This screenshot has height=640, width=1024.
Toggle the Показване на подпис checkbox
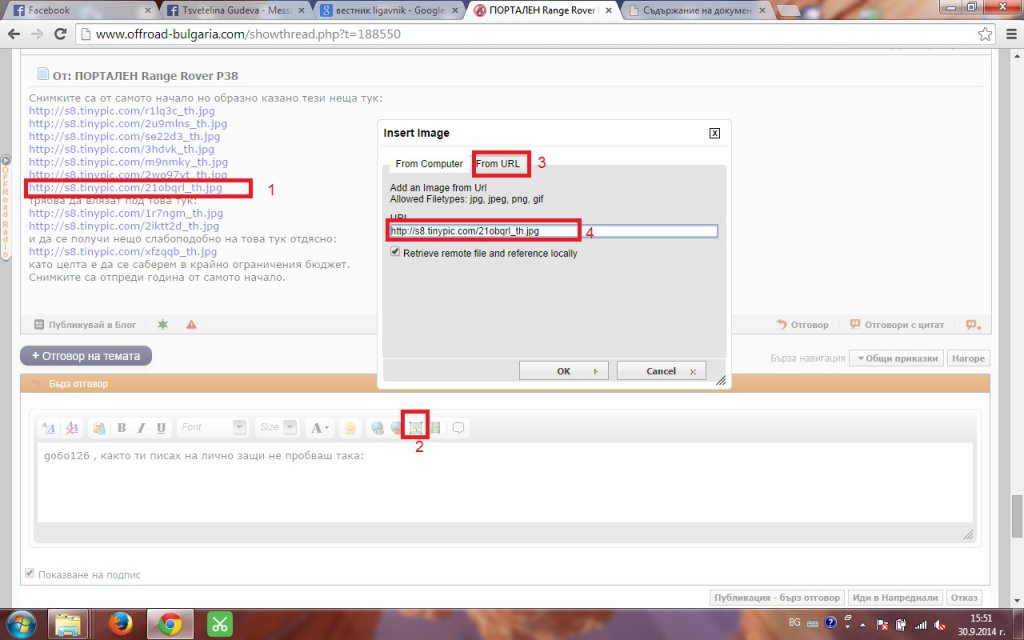[29, 573]
